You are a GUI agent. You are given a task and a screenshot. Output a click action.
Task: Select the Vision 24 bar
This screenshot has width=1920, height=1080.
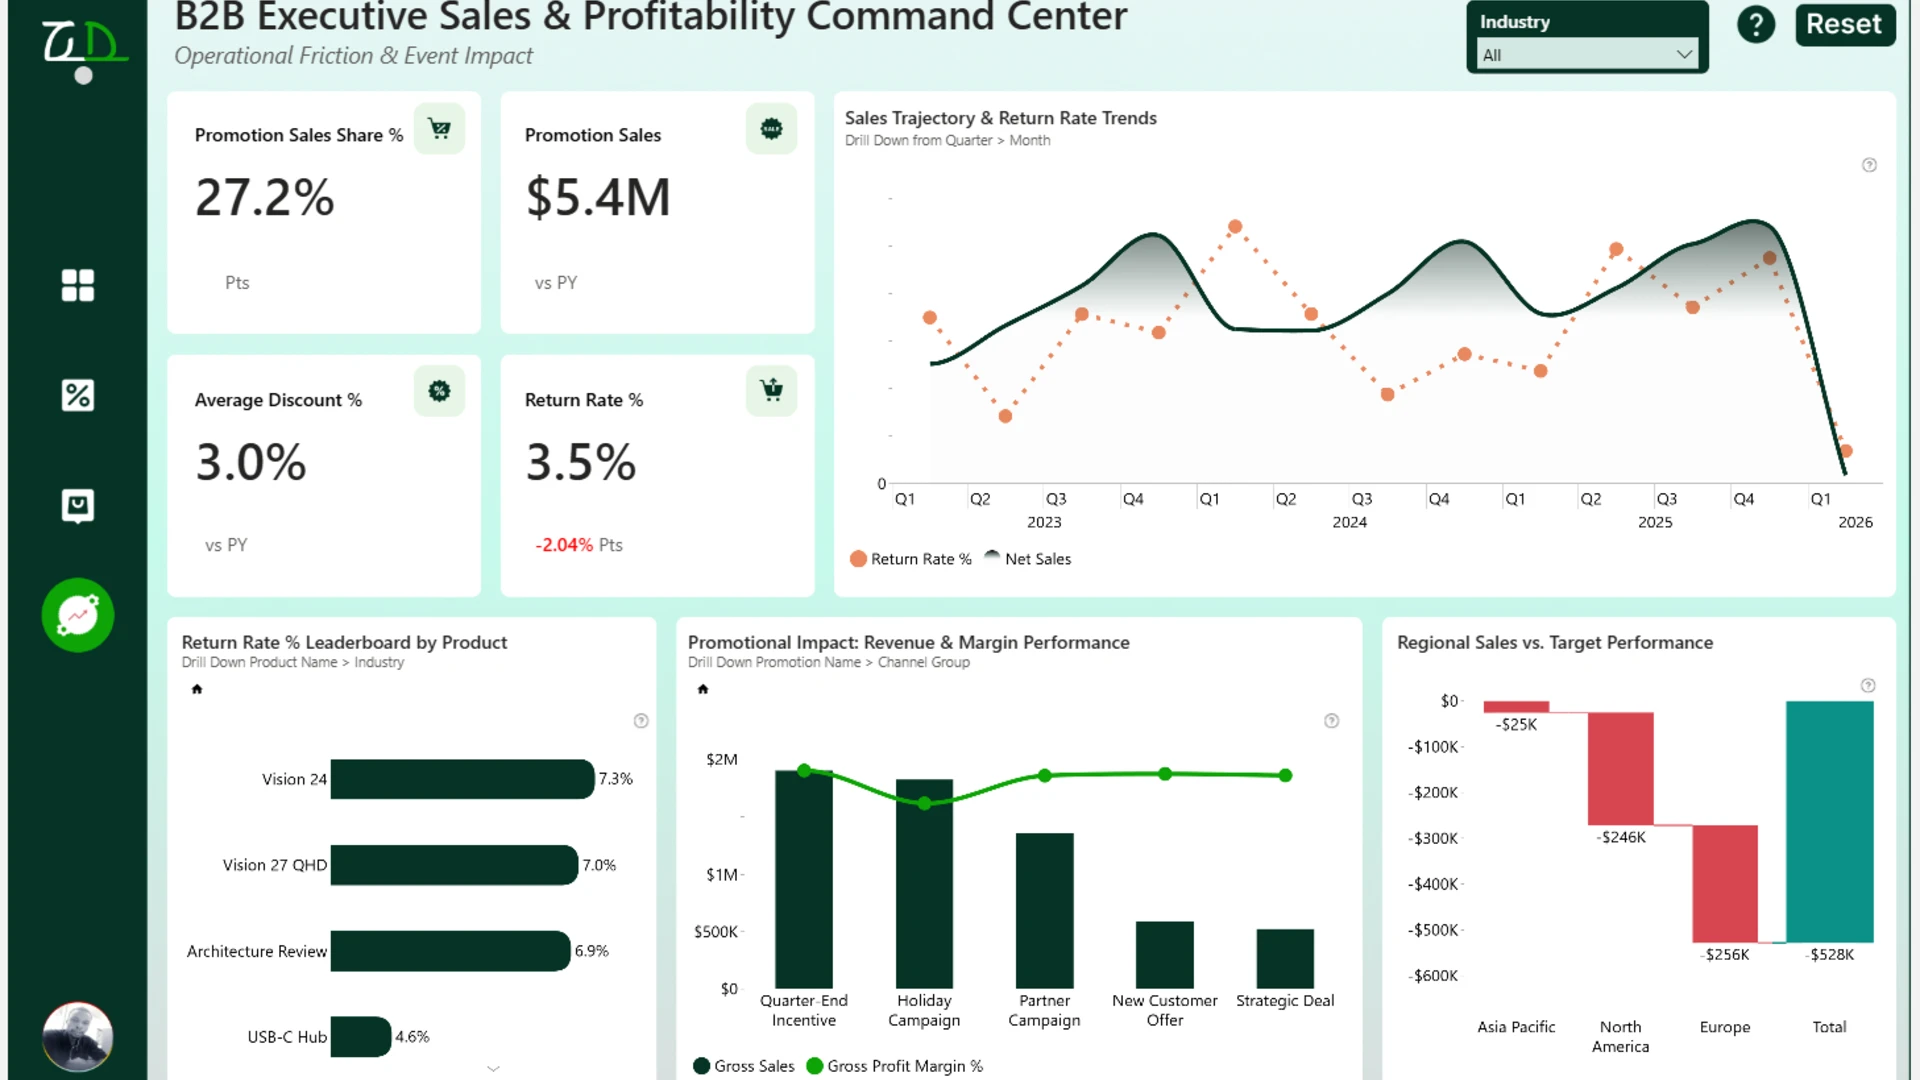pos(462,779)
